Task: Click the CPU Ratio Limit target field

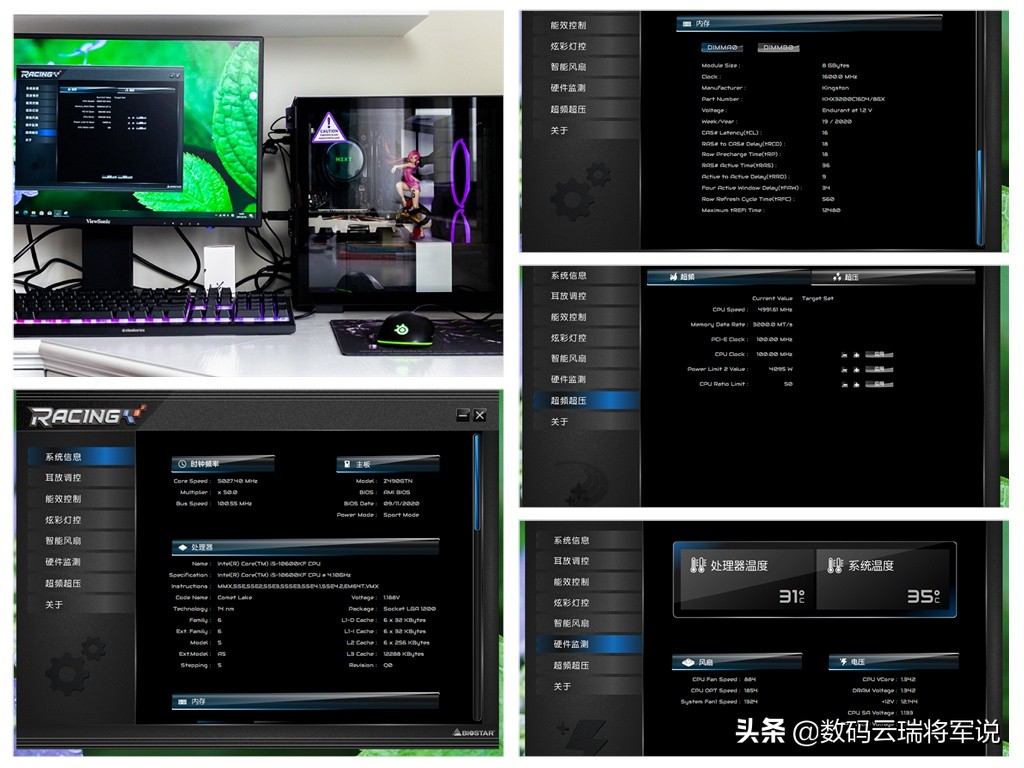Action: pos(879,385)
